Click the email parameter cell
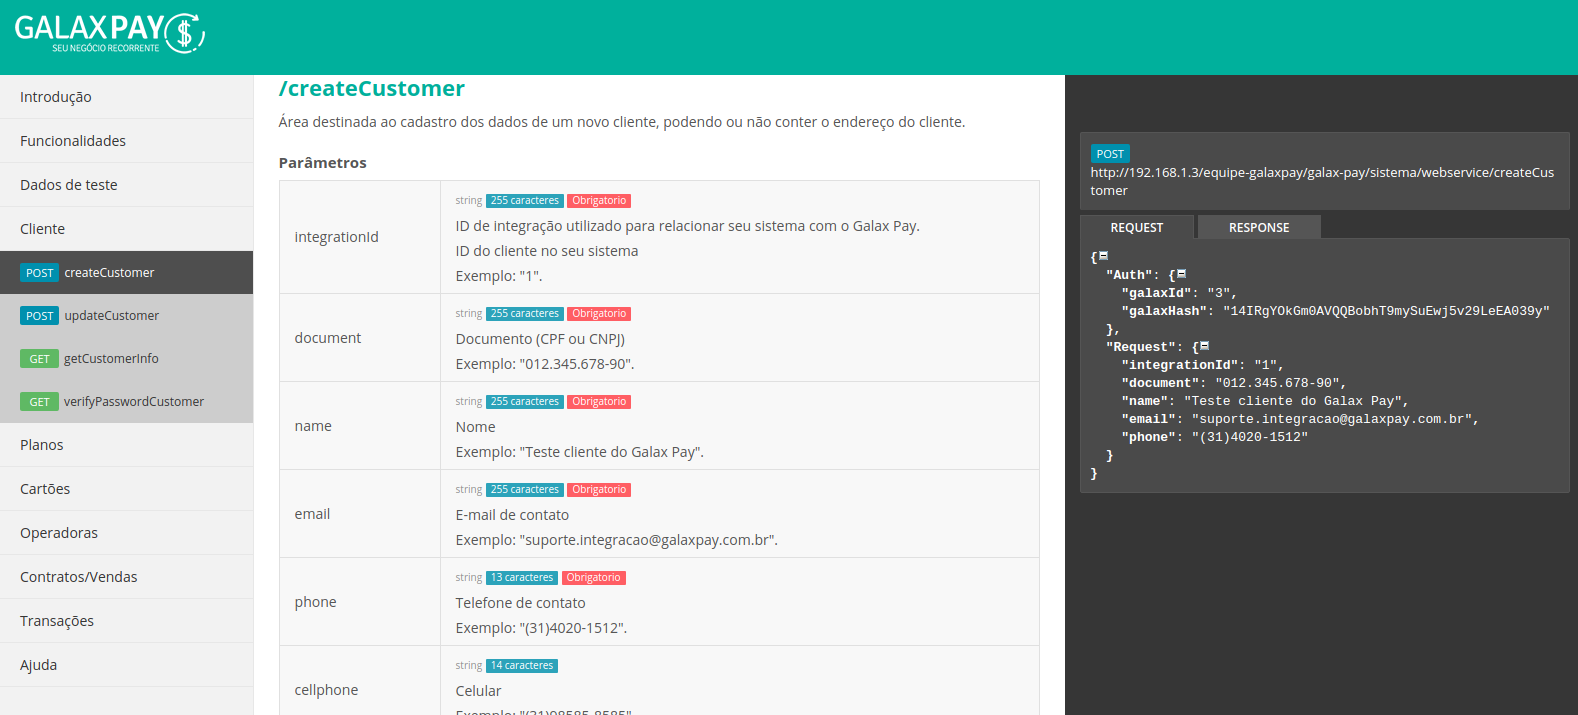The image size is (1578, 715). coord(360,514)
